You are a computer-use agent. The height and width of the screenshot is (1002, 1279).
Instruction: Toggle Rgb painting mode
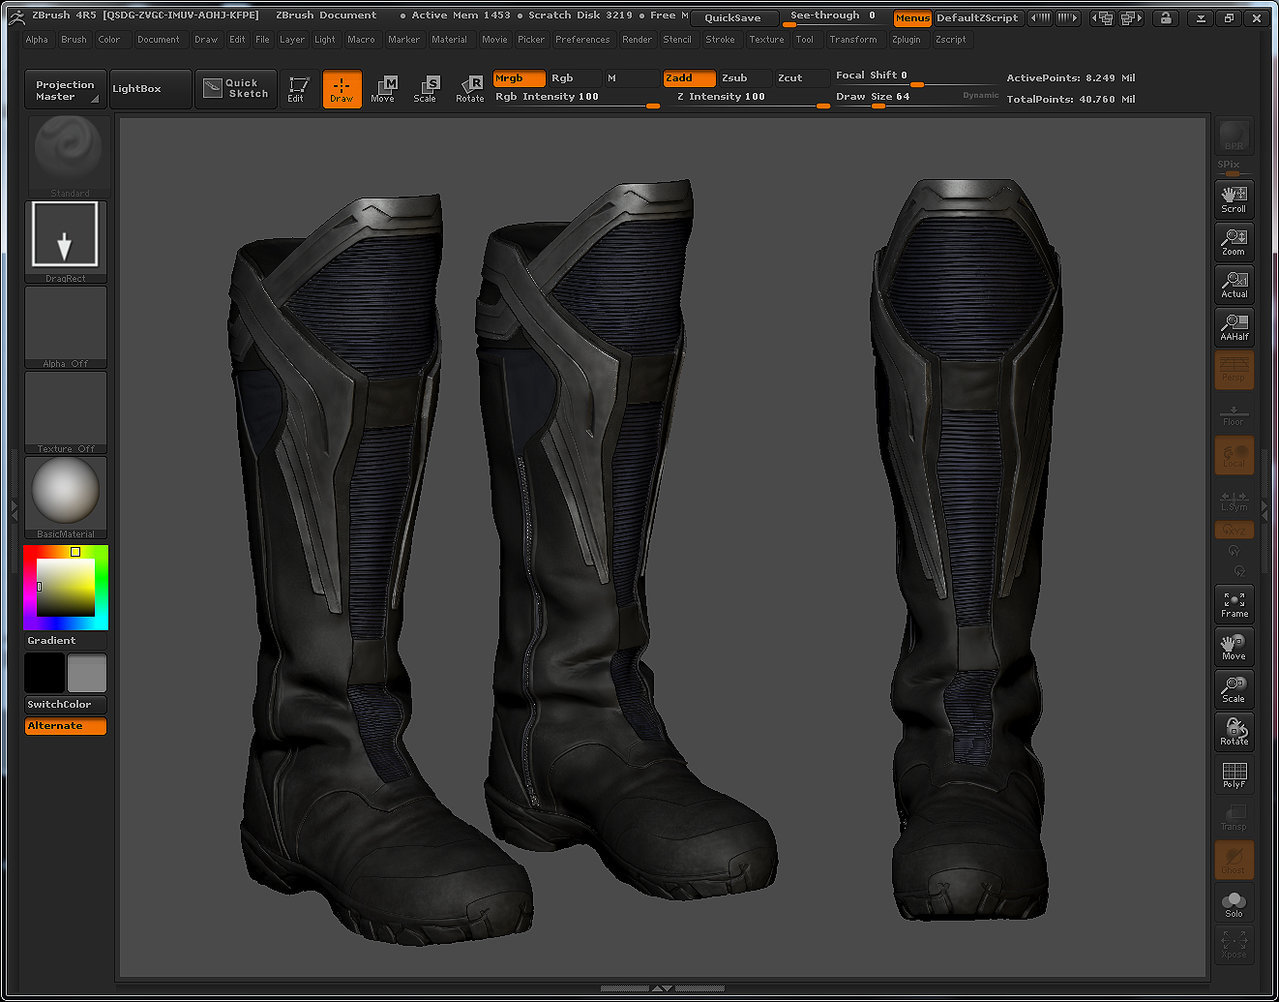click(575, 78)
